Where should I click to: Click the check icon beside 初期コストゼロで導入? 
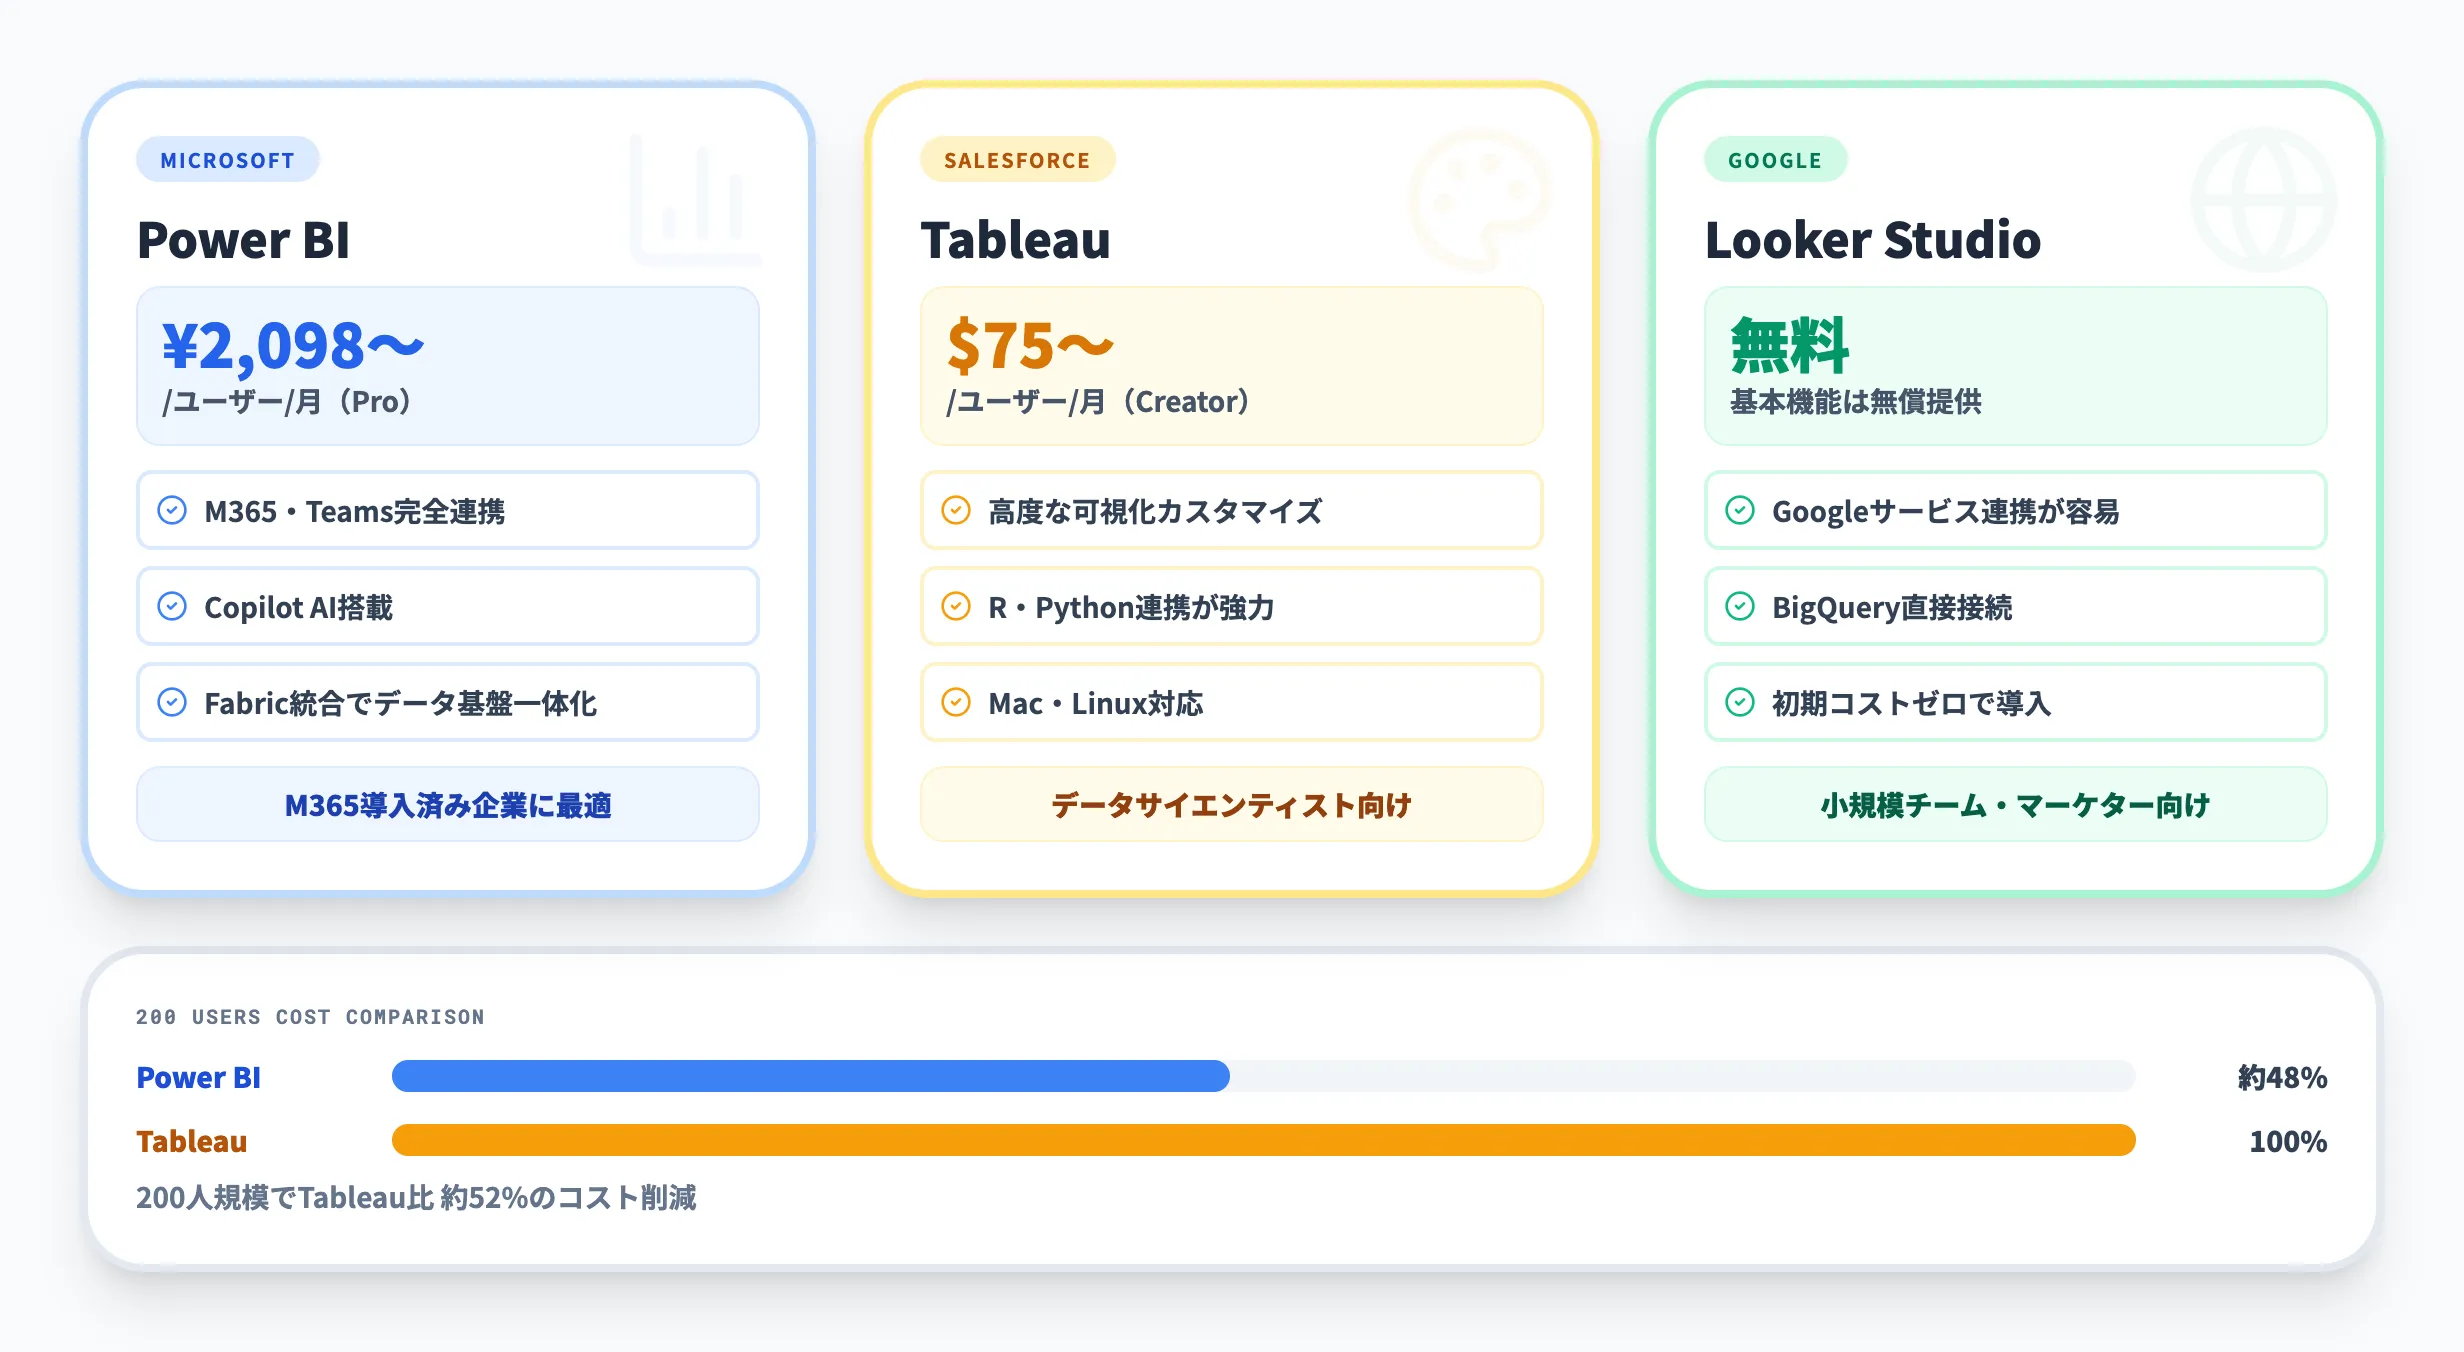coord(1740,702)
